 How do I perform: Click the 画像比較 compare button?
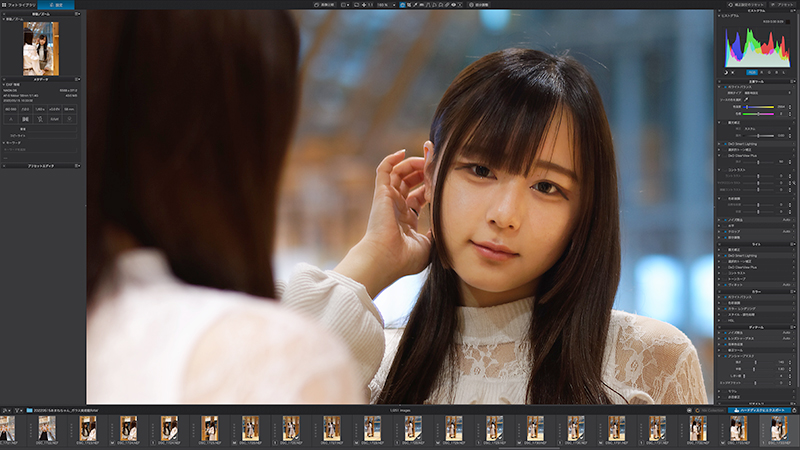pyautogui.click(x=324, y=5)
